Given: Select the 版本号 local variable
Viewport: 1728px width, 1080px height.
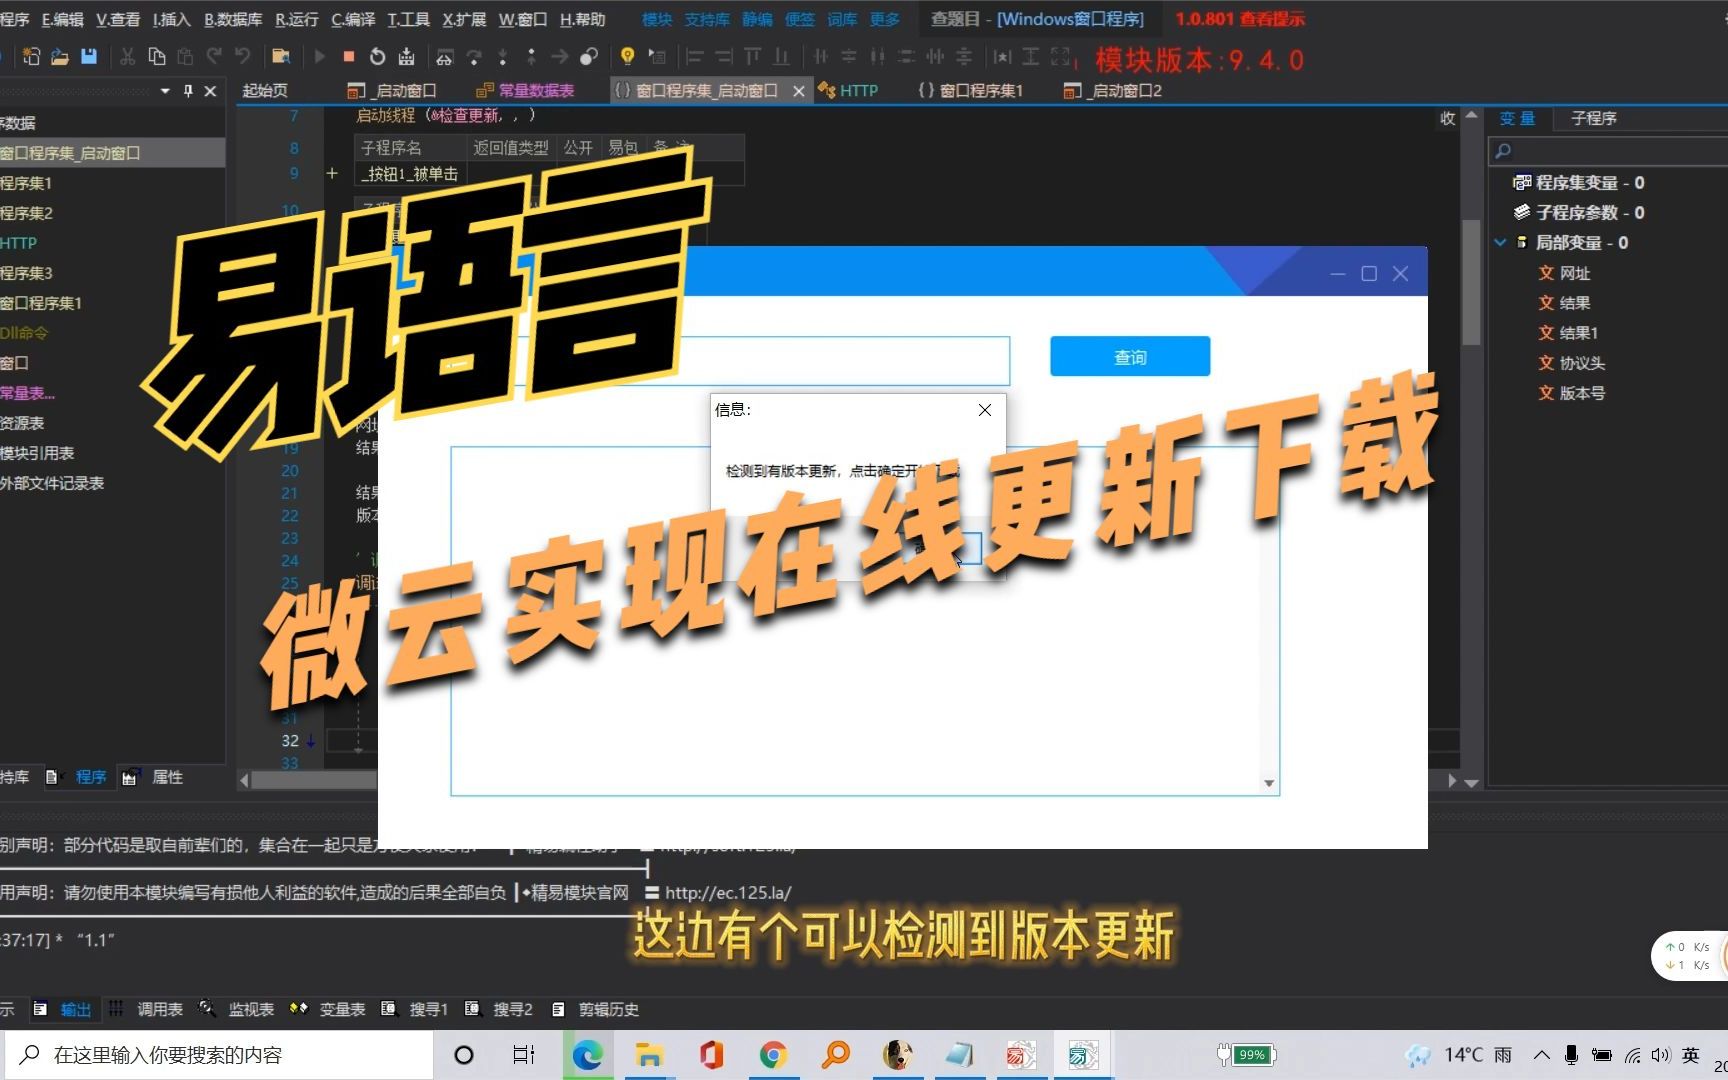Looking at the screenshot, I should 1572,393.
